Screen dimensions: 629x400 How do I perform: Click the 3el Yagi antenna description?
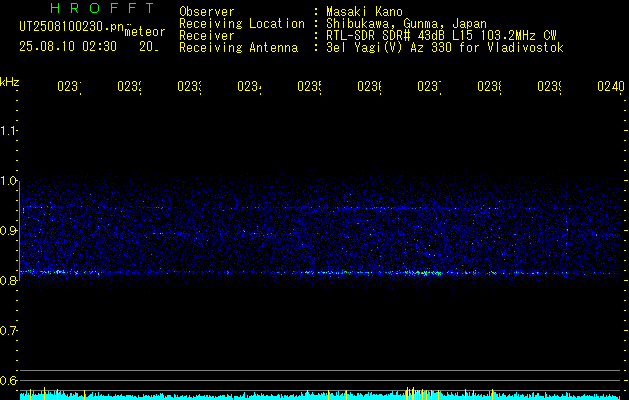(x=445, y=48)
